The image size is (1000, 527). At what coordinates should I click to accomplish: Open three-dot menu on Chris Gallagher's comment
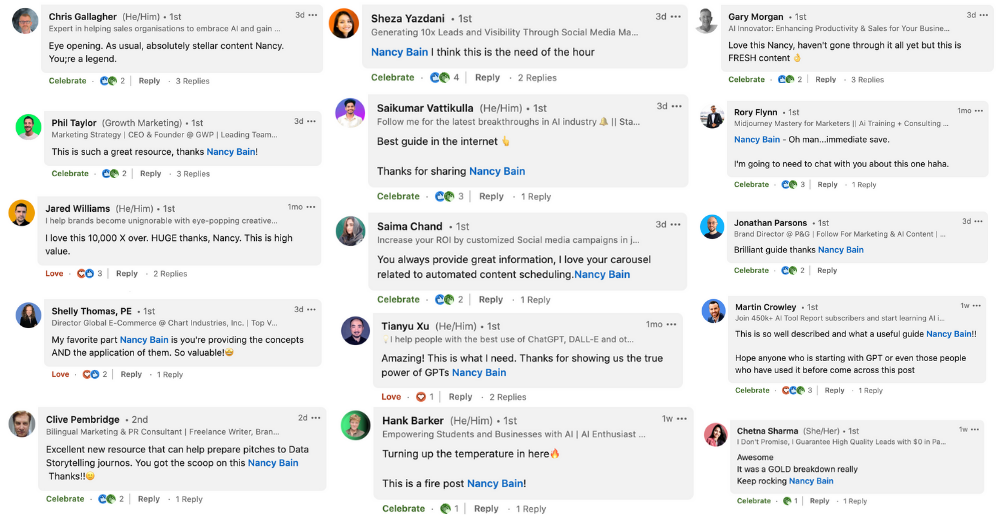pos(312,15)
